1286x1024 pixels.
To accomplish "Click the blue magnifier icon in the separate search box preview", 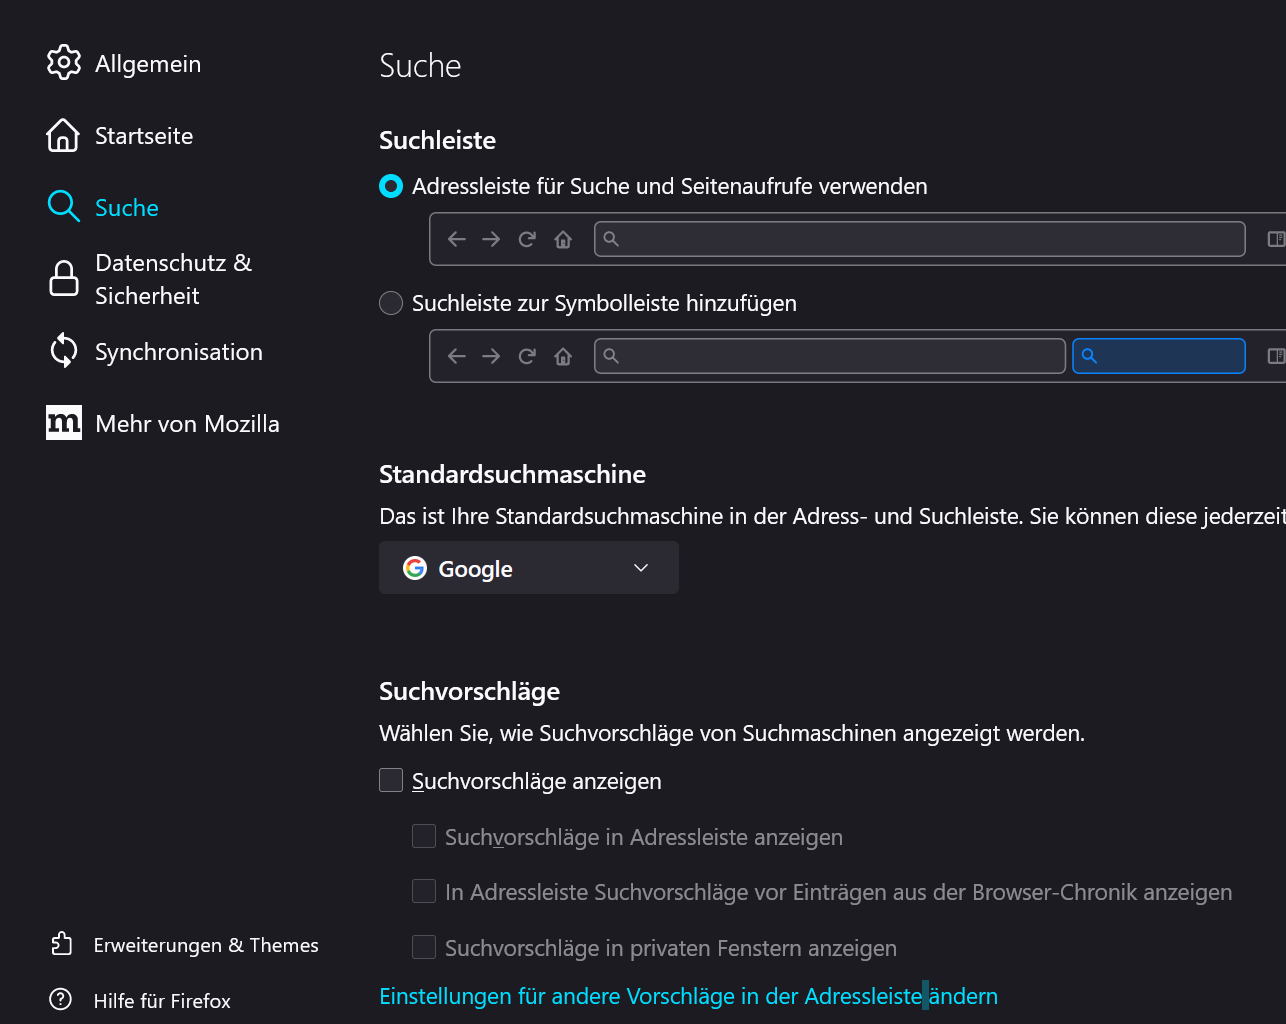I will tap(1090, 356).
